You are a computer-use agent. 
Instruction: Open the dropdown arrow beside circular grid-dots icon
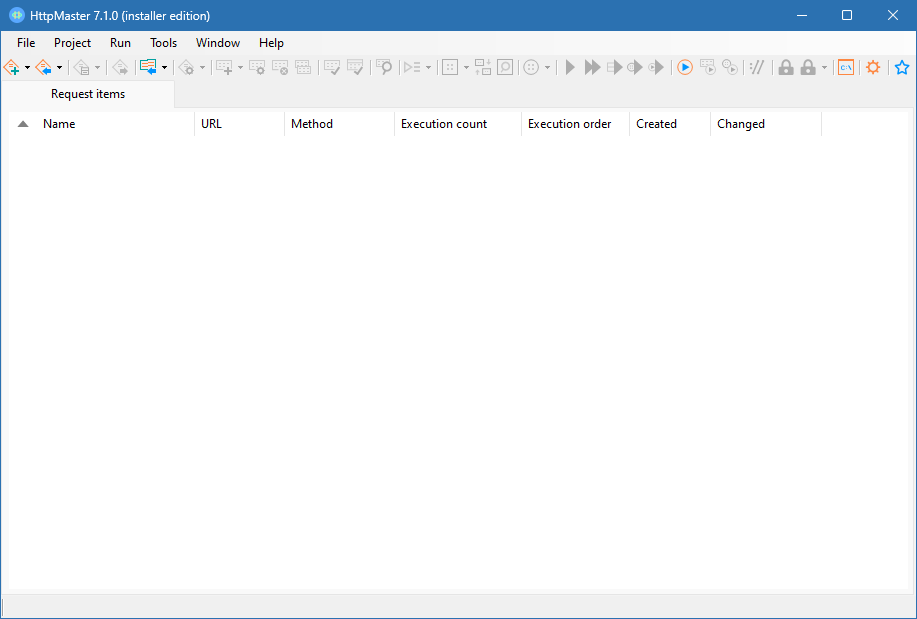547,68
